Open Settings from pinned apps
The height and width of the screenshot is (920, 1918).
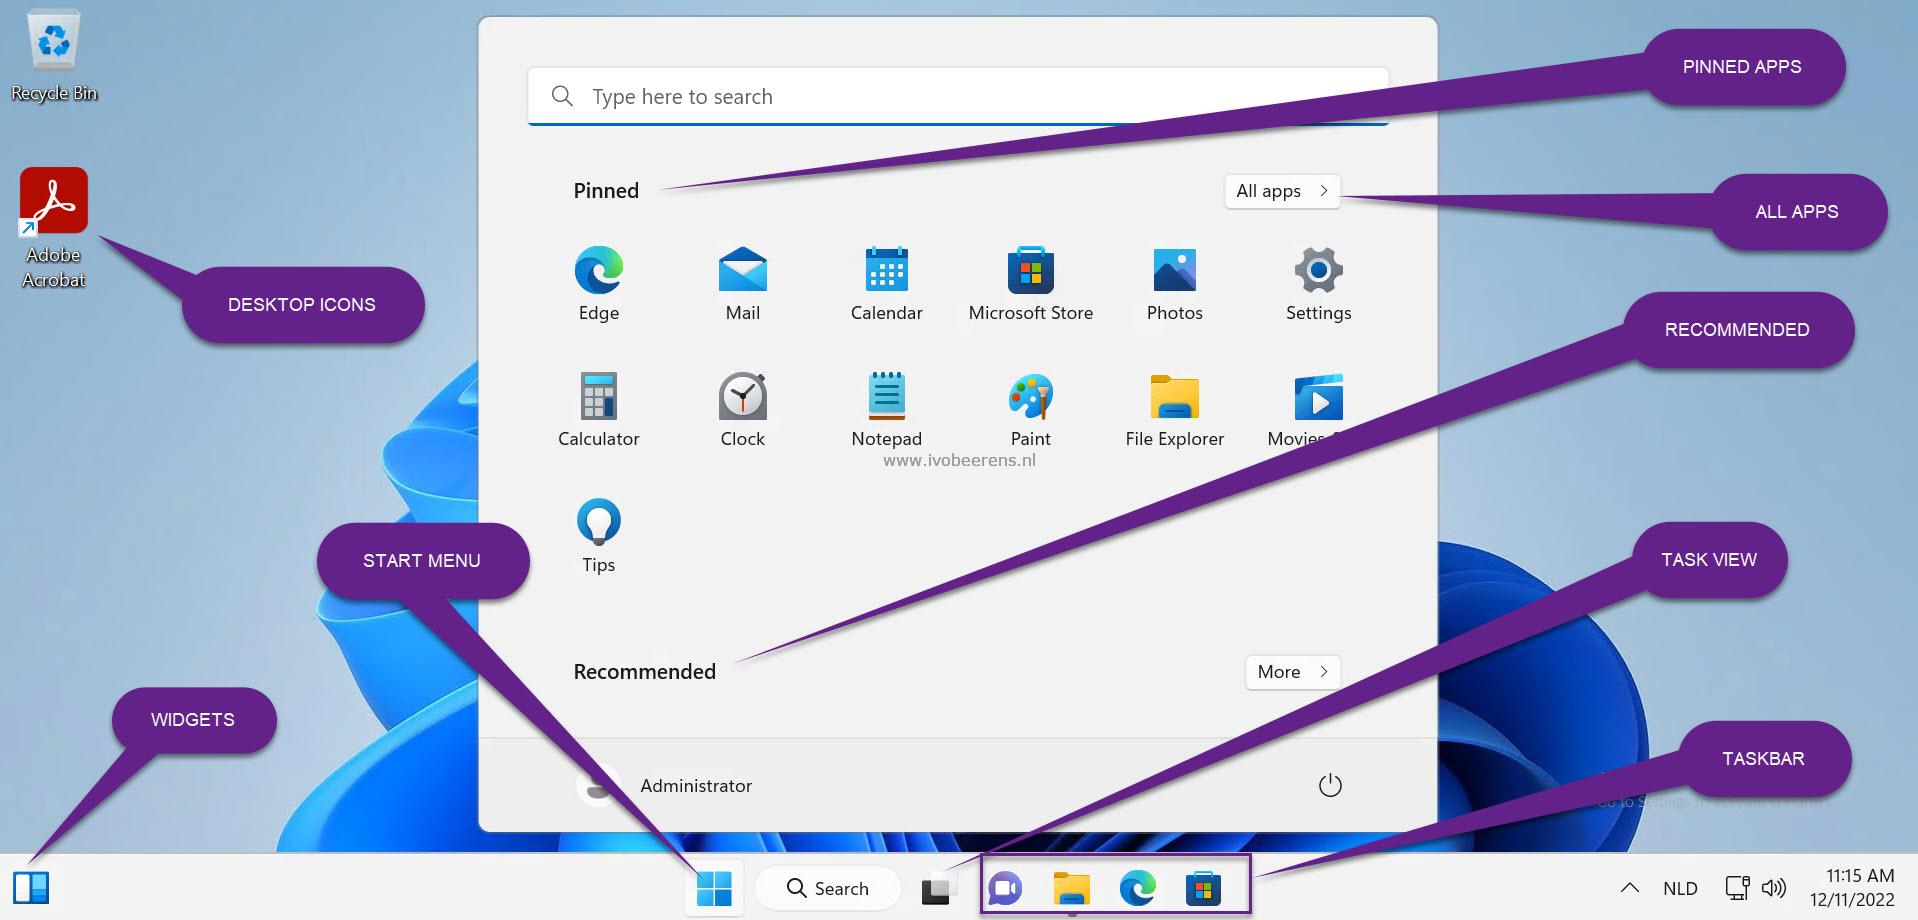click(x=1319, y=284)
